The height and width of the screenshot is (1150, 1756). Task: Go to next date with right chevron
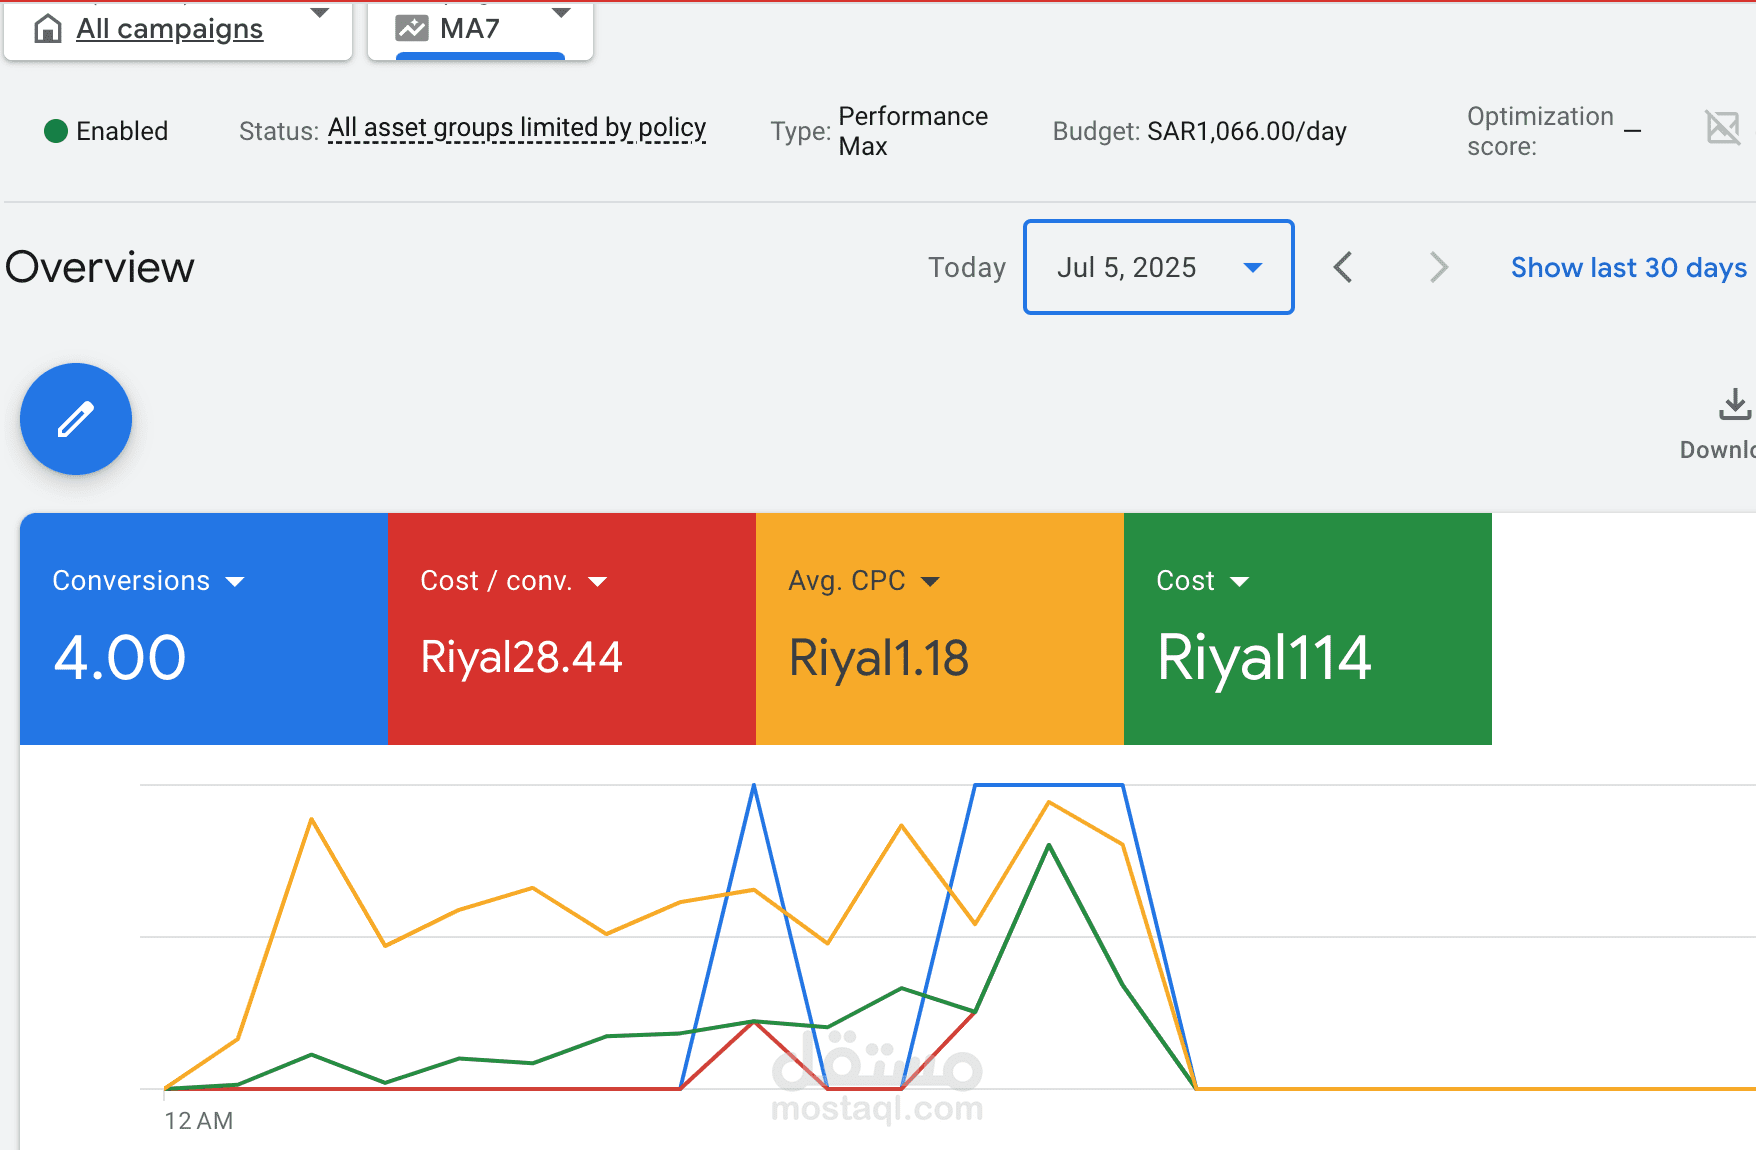coord(1438,267)
